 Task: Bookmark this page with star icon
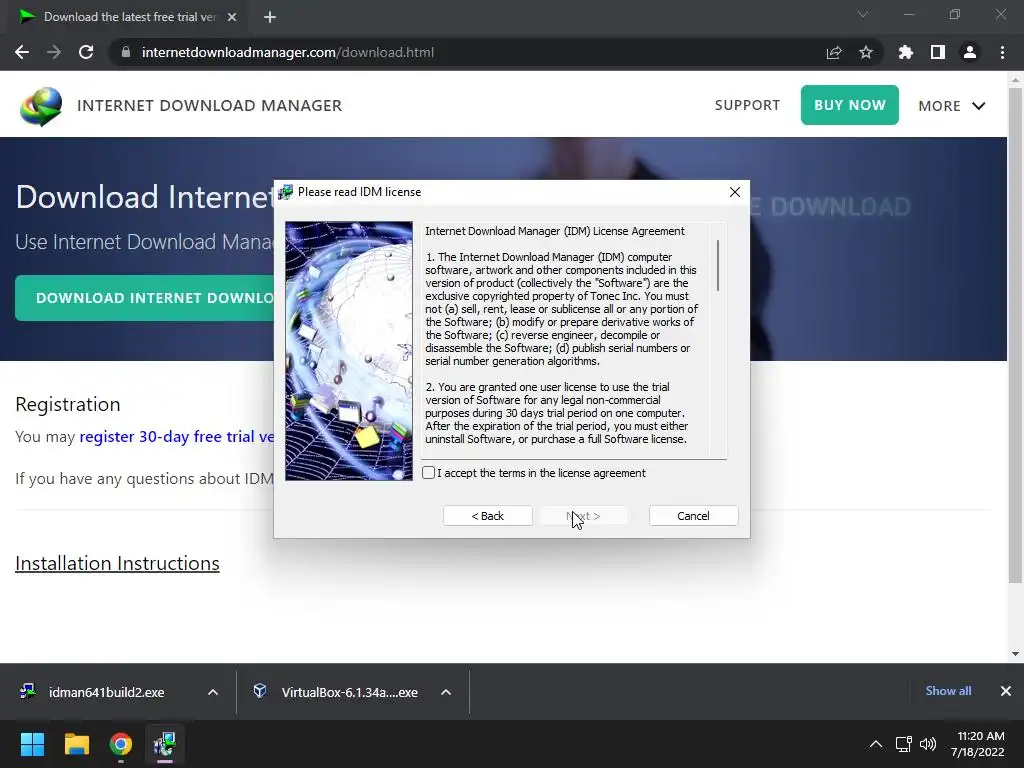tap(866, 52)
